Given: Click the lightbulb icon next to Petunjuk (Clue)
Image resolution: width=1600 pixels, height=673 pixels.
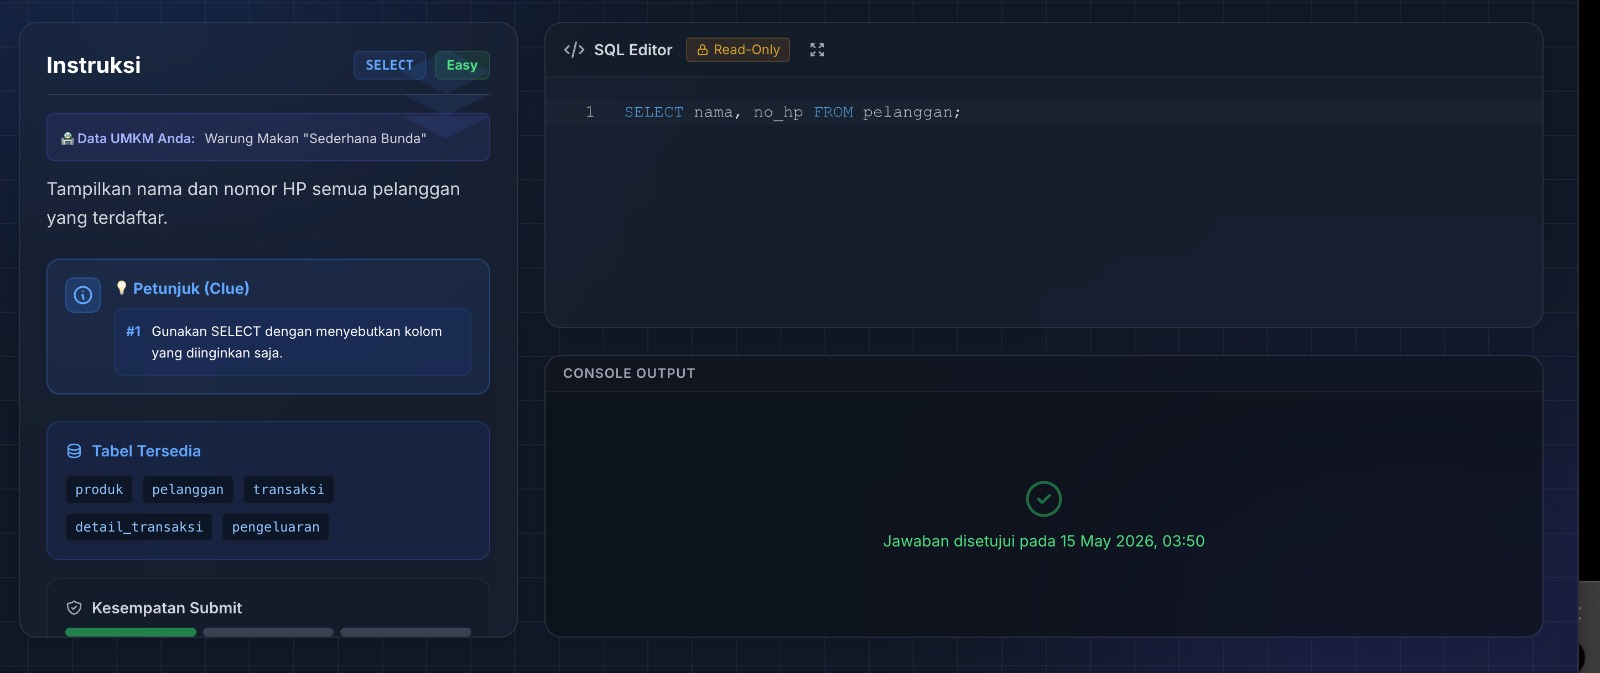Looking at the screenshot, I should click(x=122, y=288).
